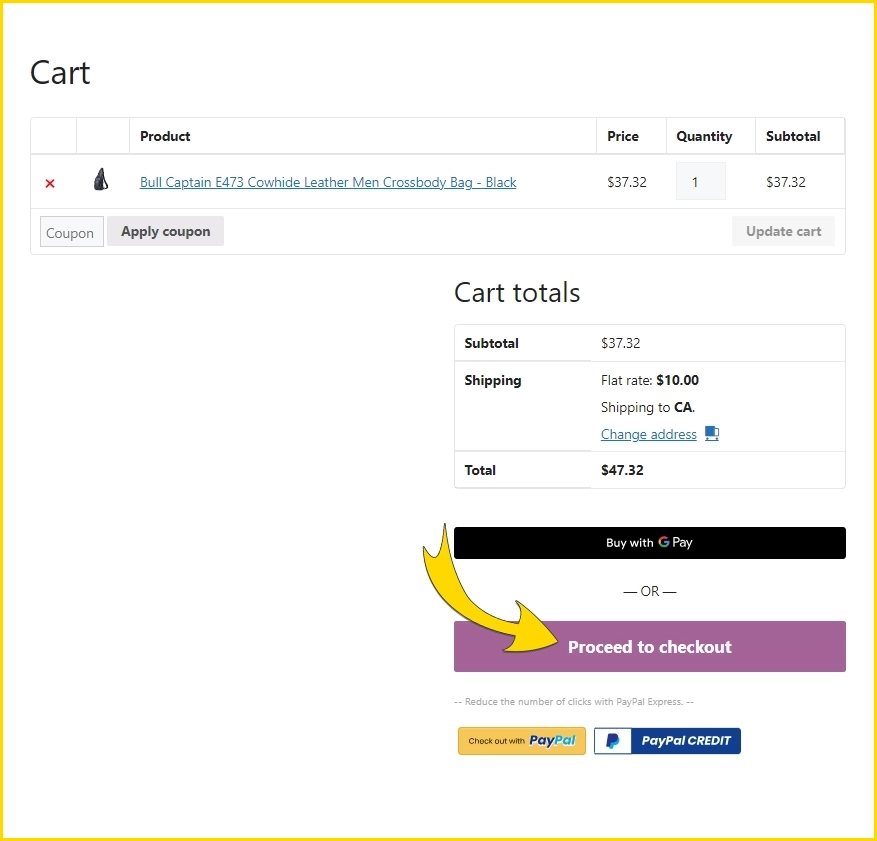Proceed to checkout
This screenshot has width=877, height=841.
click(649, 646)
